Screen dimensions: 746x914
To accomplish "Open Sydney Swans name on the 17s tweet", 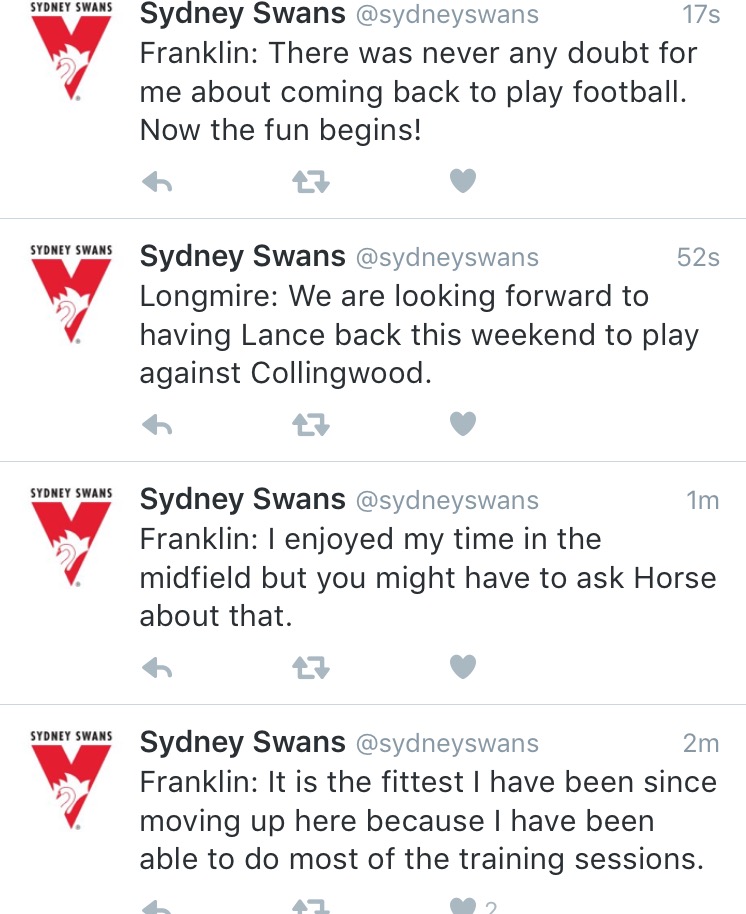I will click(x=242, y=13).
